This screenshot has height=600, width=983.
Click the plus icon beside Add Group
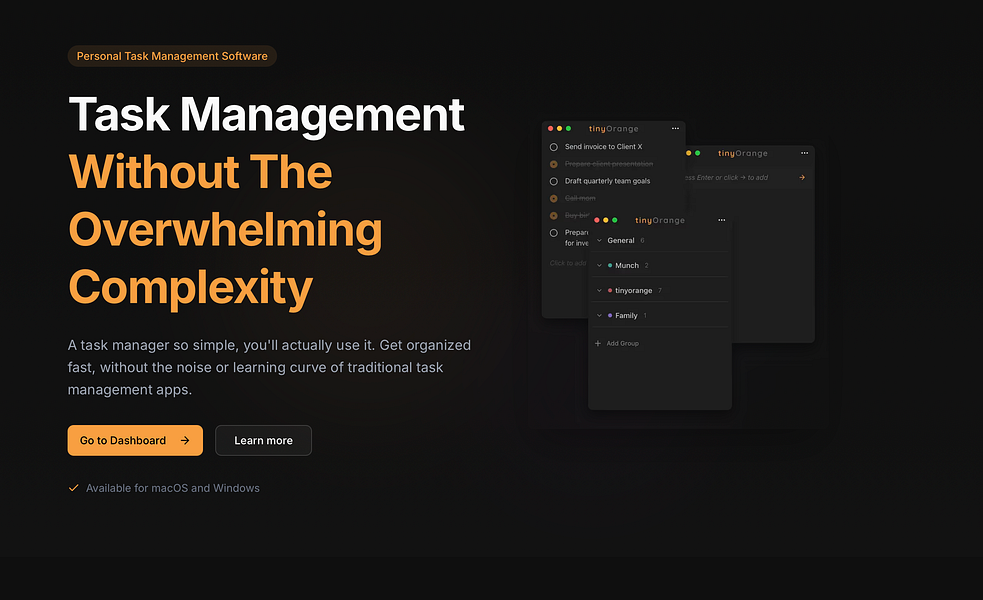597,344
